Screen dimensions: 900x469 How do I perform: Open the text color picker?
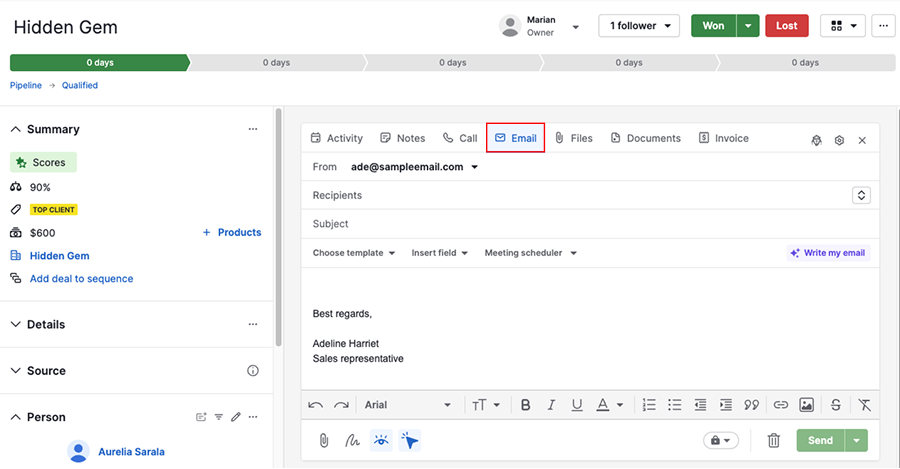coord(609,405)
